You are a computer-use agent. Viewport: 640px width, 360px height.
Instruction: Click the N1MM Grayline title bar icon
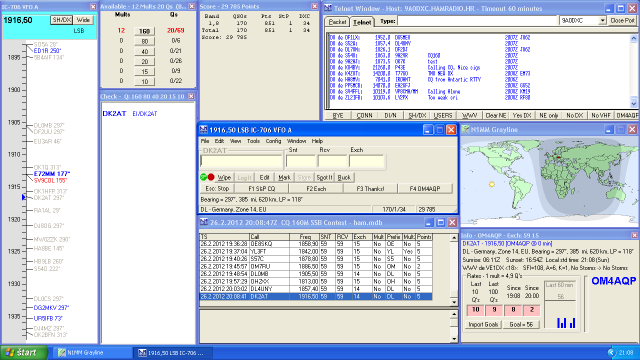point(465,130)
